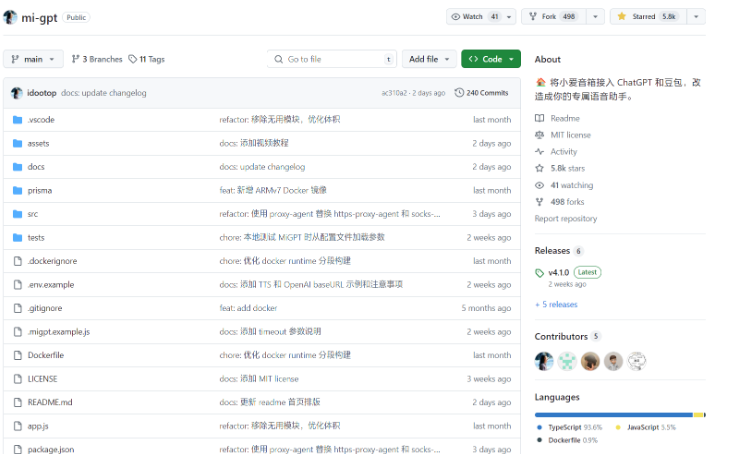Image resolution: width=756 pixels, height=454 pixels.
Task: Click the mi-gpt repository name
Action: coord(39,18)
